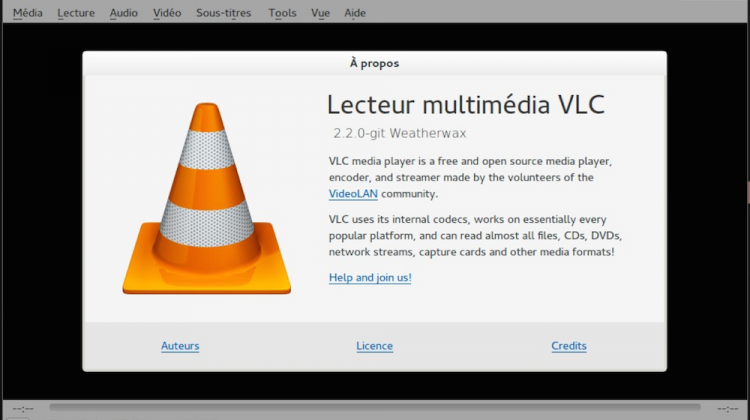Toggle the remaining time label at right
Screen dimensions: 750x420
coord(727,408)
